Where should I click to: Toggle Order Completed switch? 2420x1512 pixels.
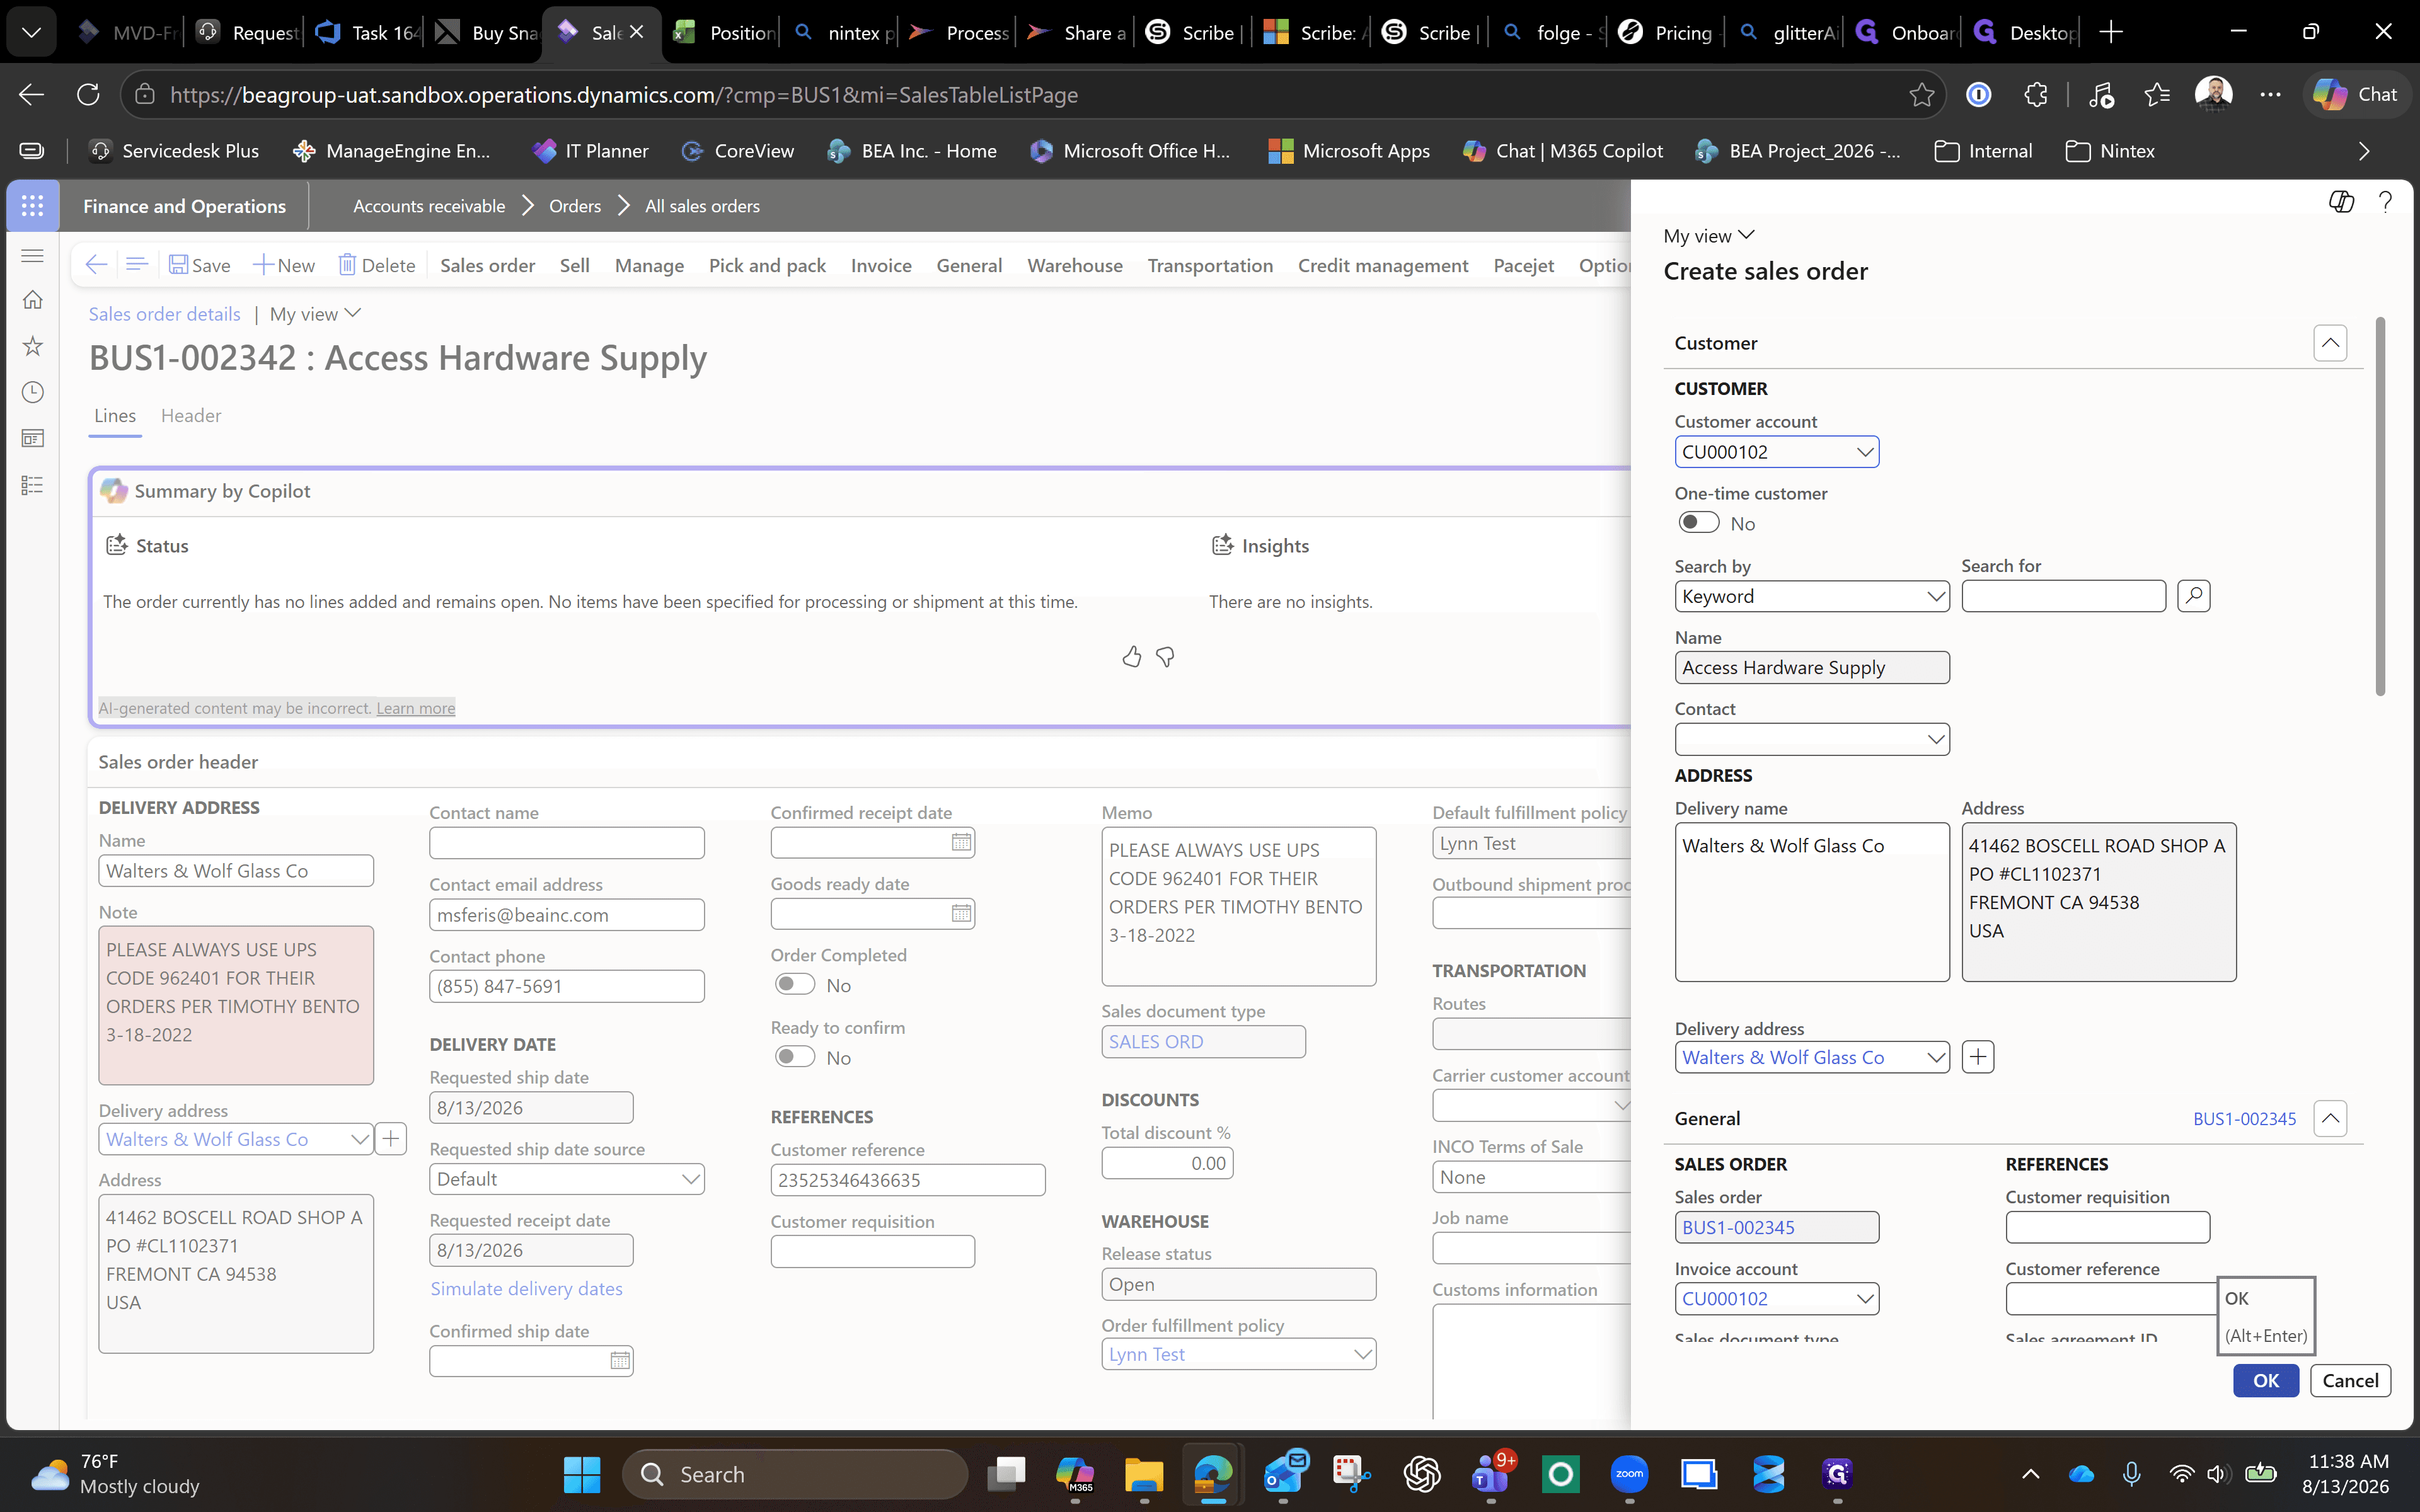[x=795, y=985]
